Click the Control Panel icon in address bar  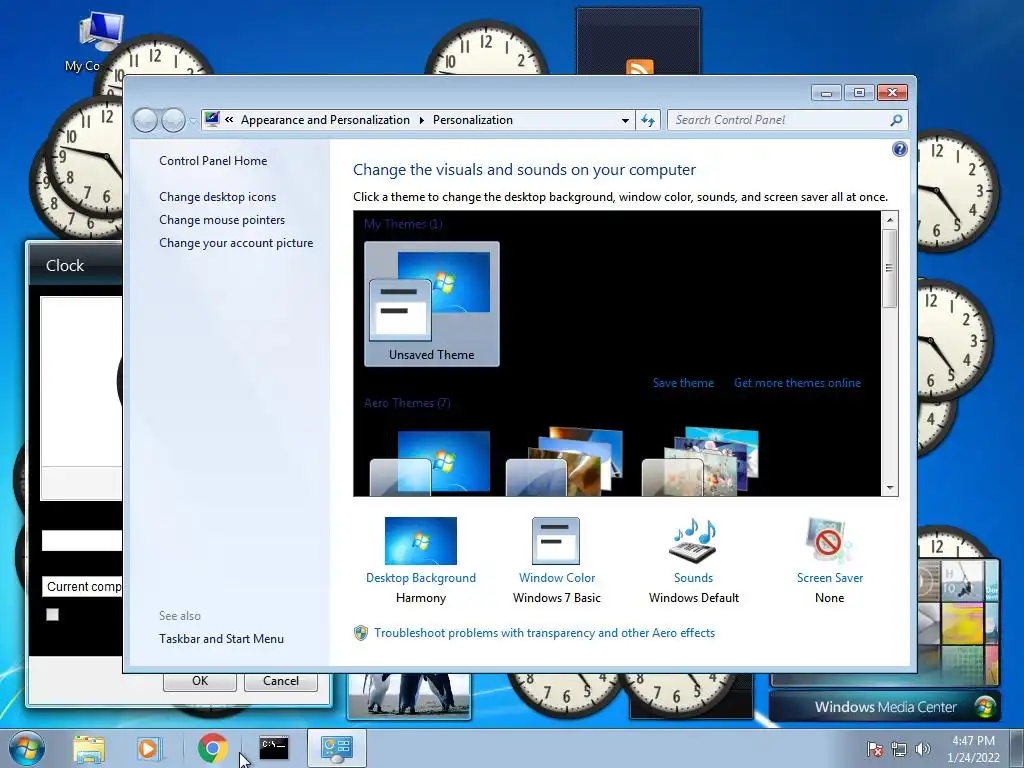click(212, 119)
